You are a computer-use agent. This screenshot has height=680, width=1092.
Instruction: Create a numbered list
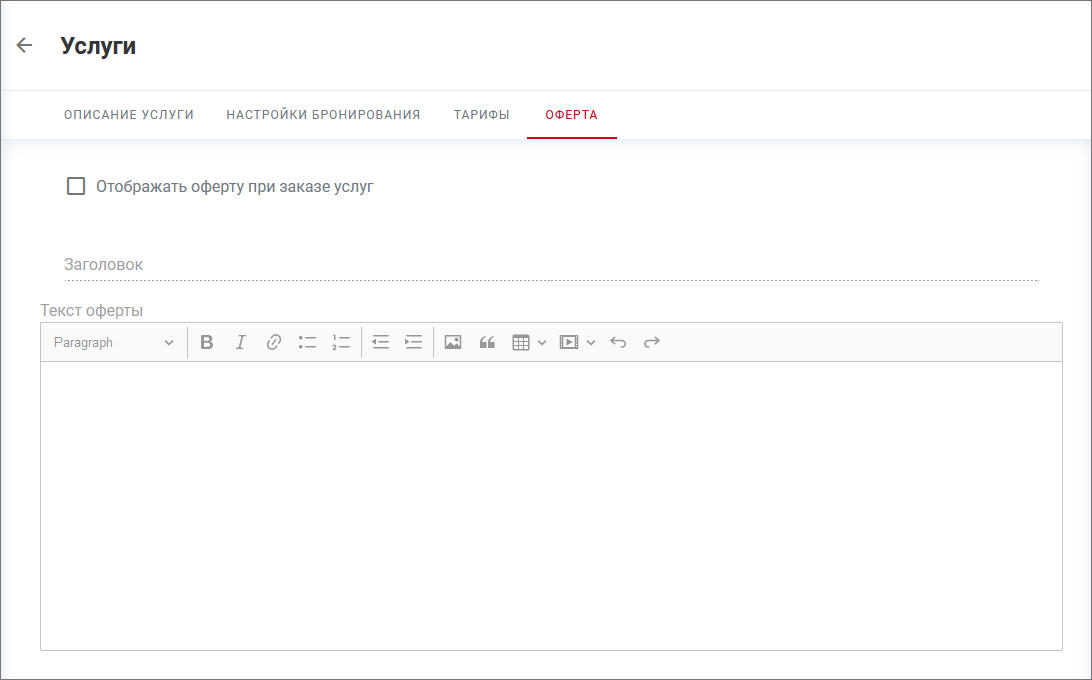click(x=341, y=342)
